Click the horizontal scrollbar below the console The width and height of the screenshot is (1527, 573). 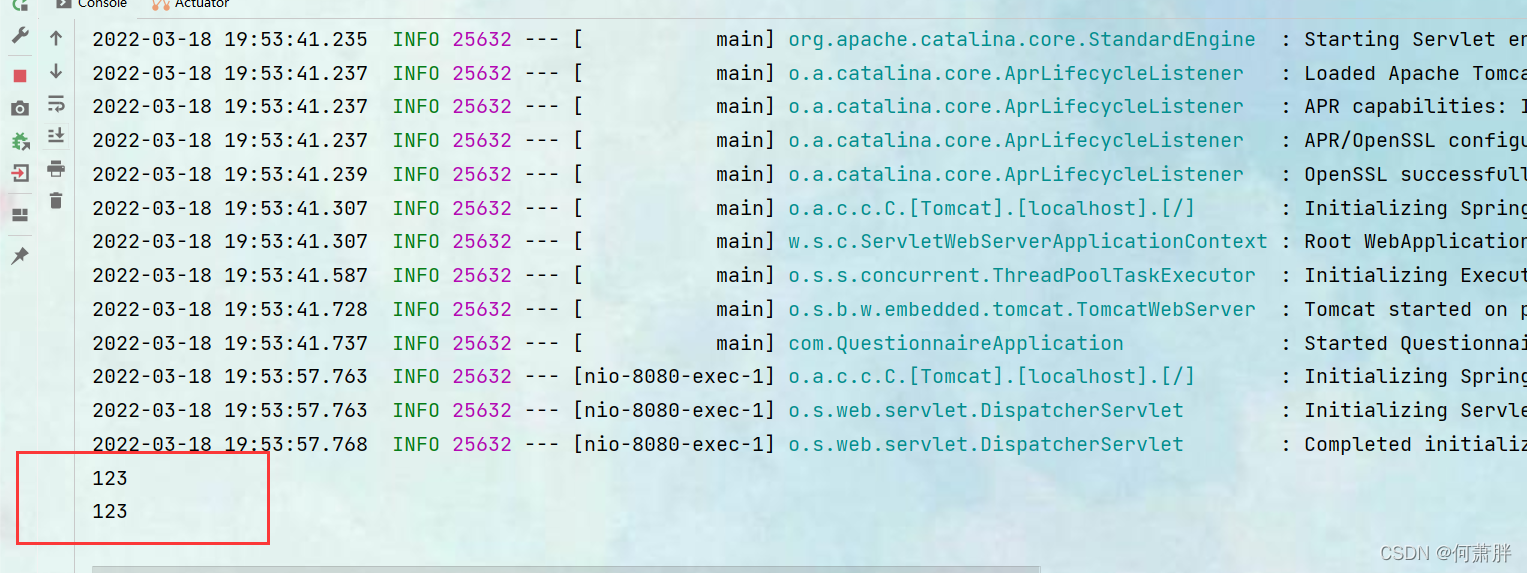pyautogui.click(x=566, y=569)
